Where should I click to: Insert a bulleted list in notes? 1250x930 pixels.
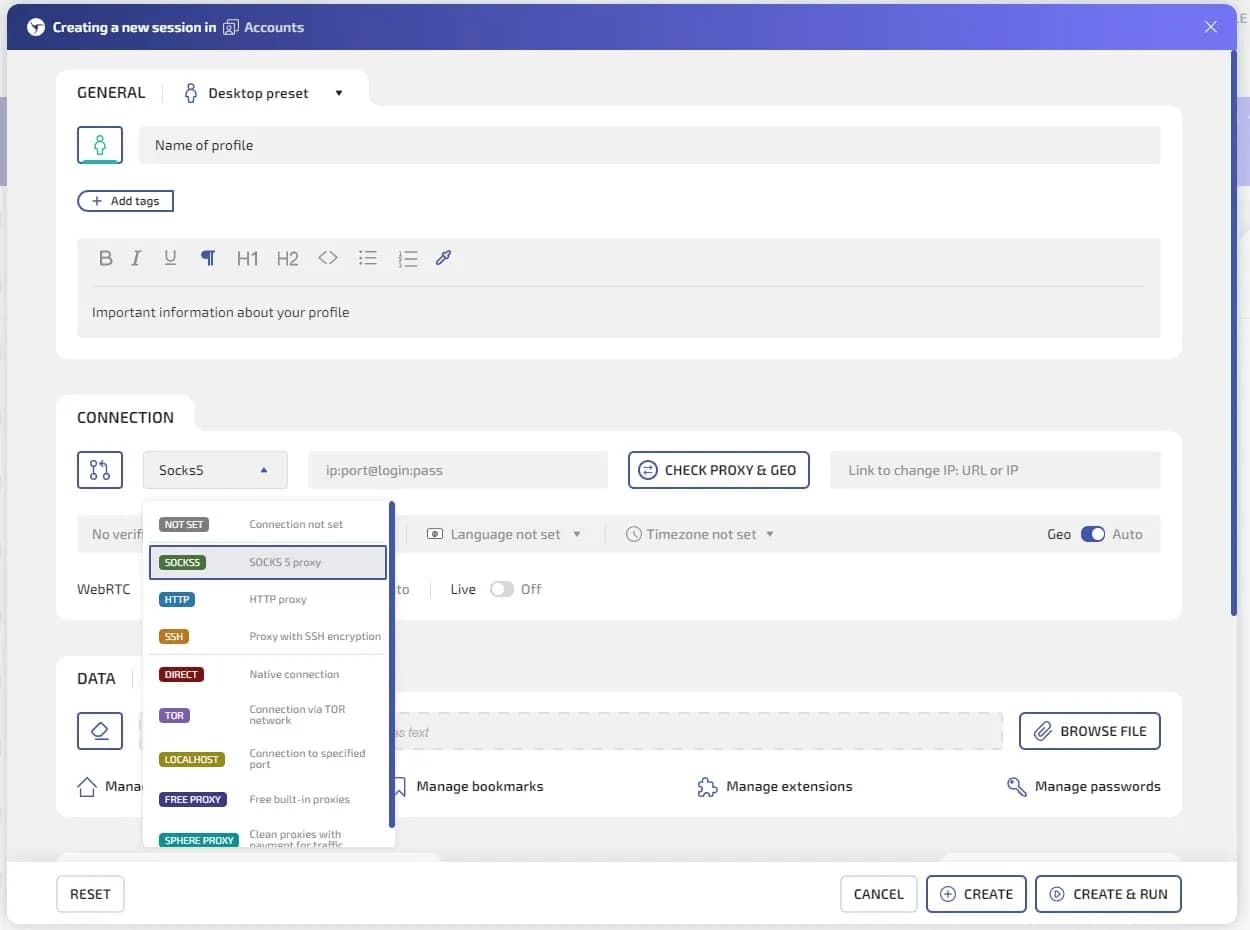click(x=368, y=258)
